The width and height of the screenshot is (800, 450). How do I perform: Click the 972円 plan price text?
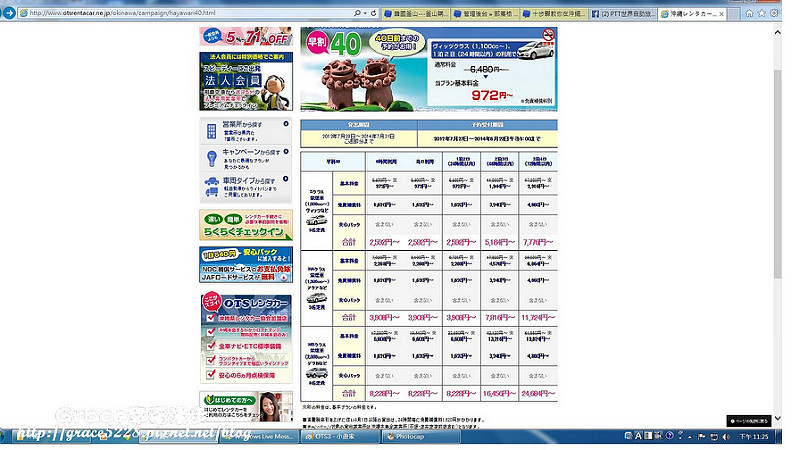(x=491, y=95)
